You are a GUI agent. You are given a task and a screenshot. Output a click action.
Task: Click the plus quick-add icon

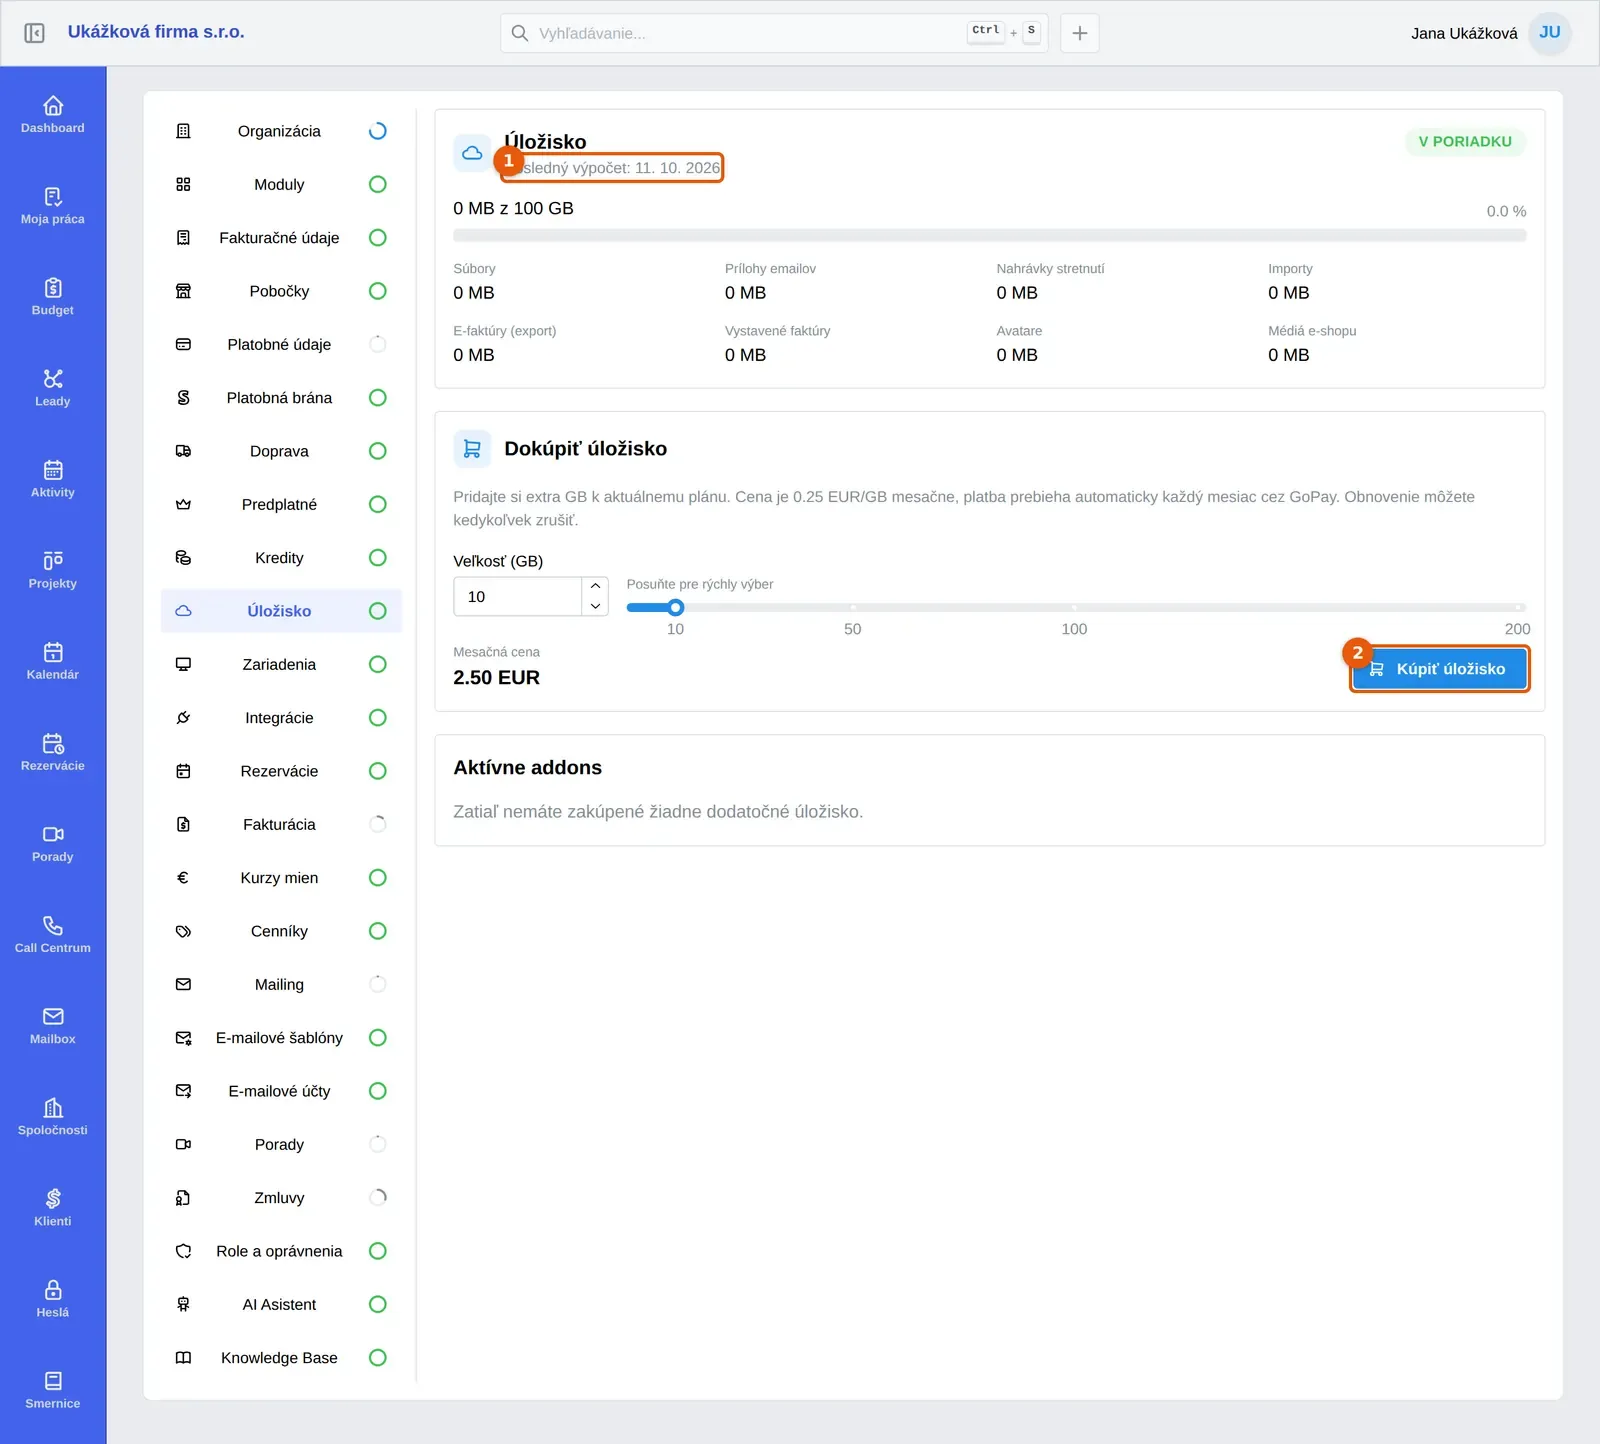[1080, 33]
